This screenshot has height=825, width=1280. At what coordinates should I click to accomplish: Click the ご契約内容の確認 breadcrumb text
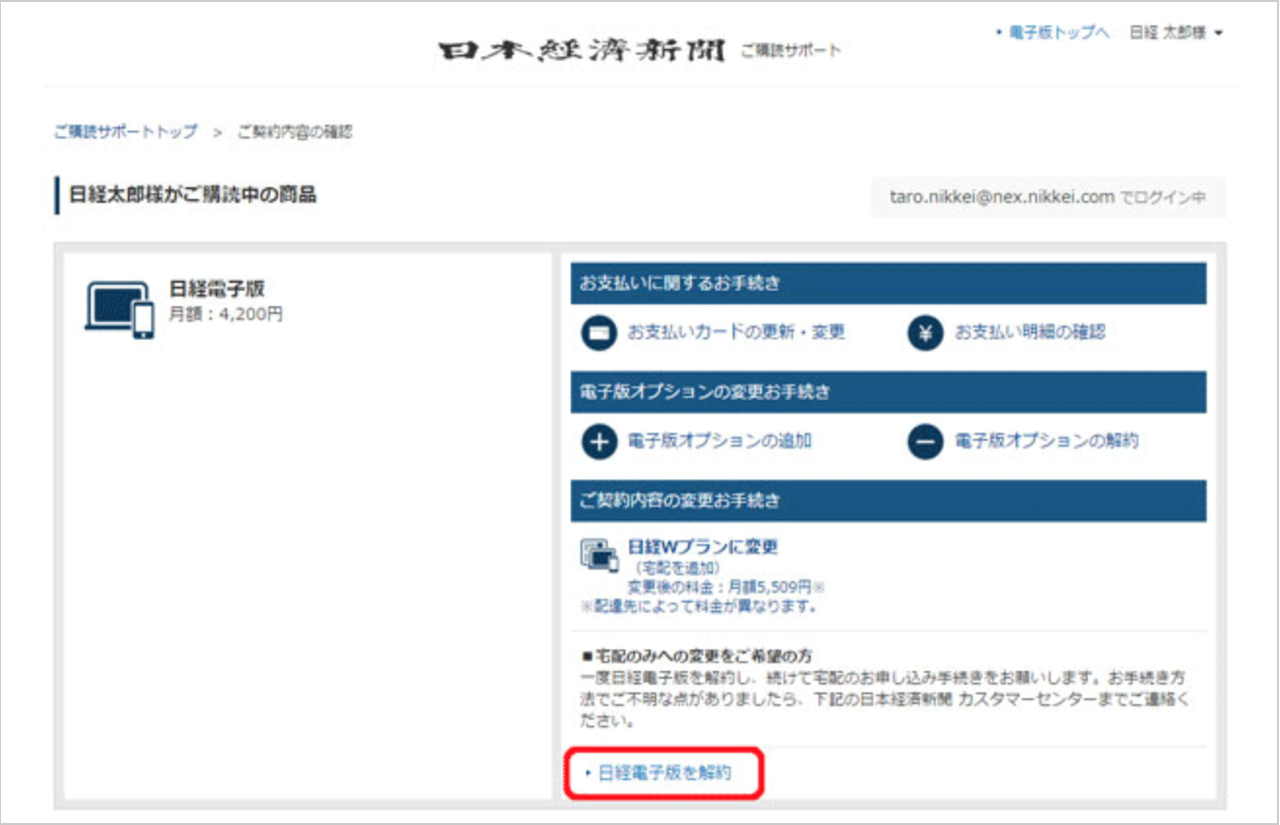(295, 132)
